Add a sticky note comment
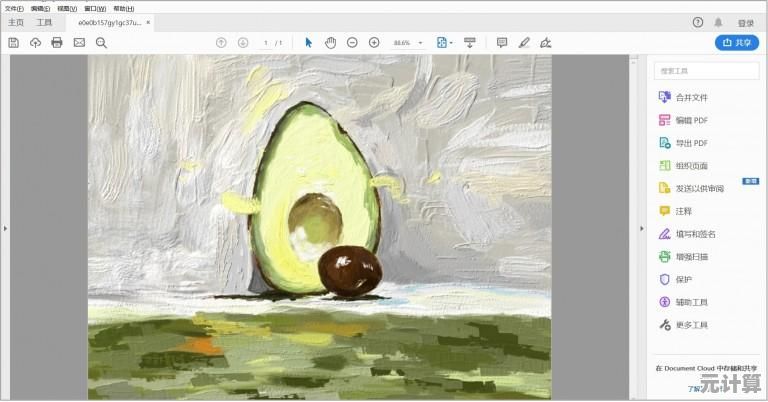 [x=502, y=42]
